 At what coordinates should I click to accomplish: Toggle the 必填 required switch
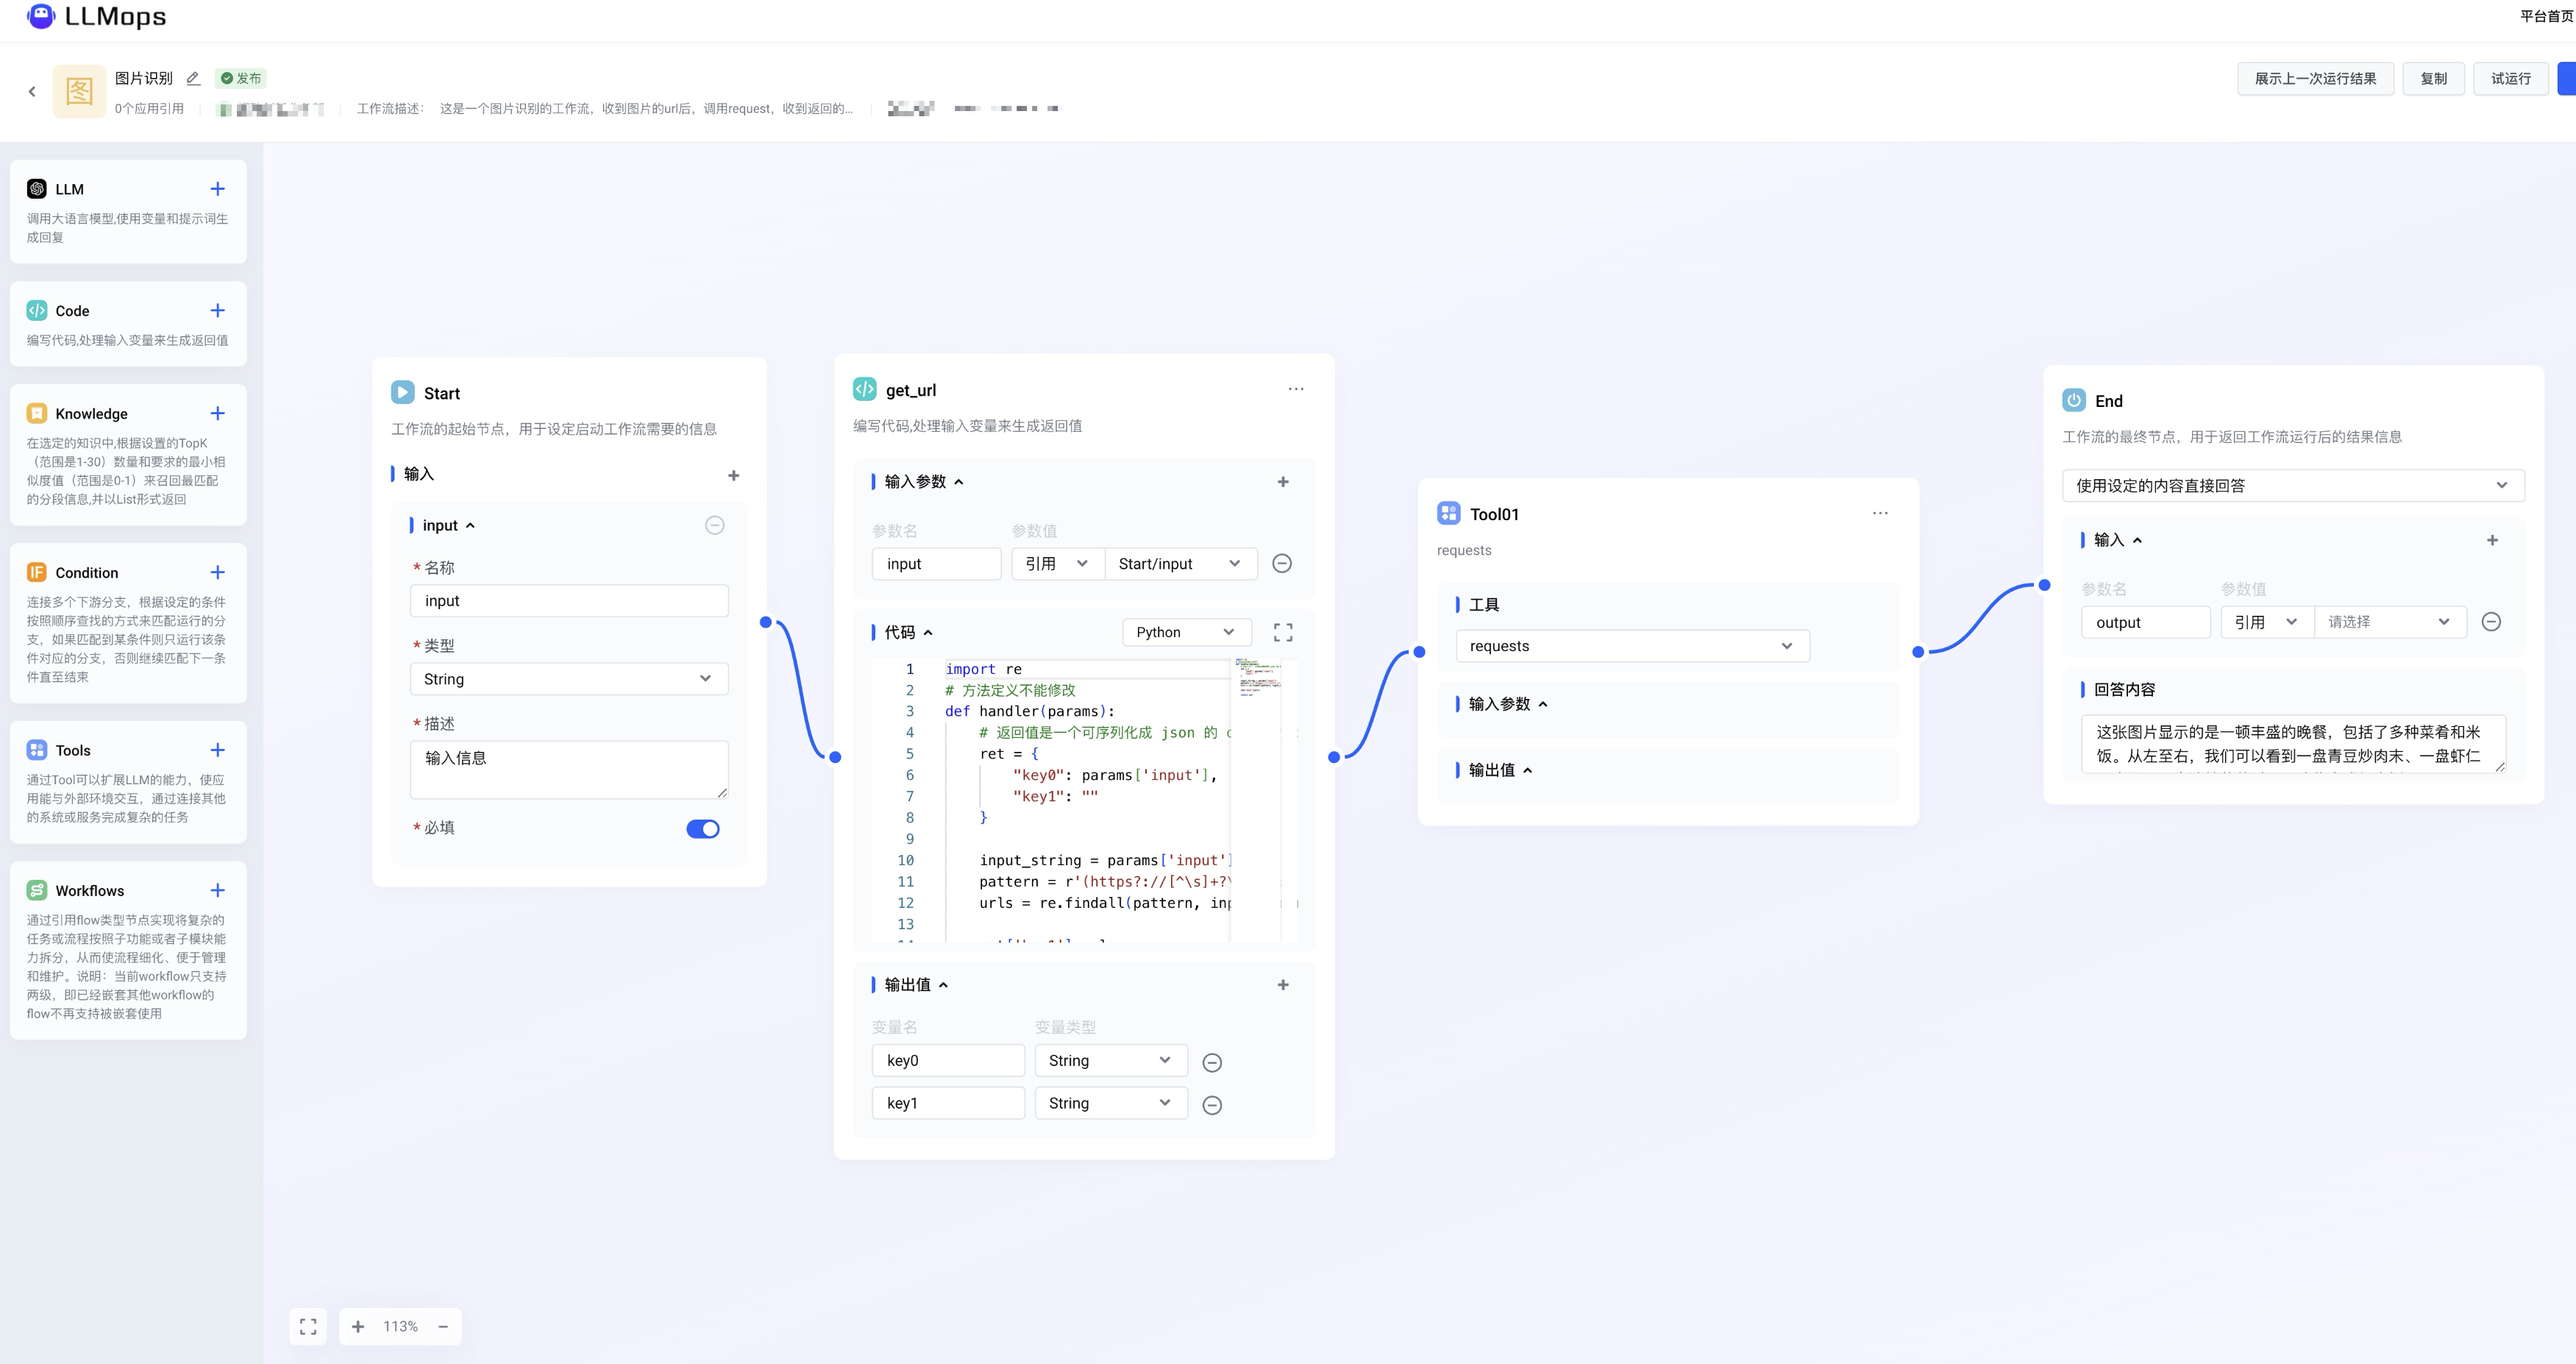(x=702, y=828)
